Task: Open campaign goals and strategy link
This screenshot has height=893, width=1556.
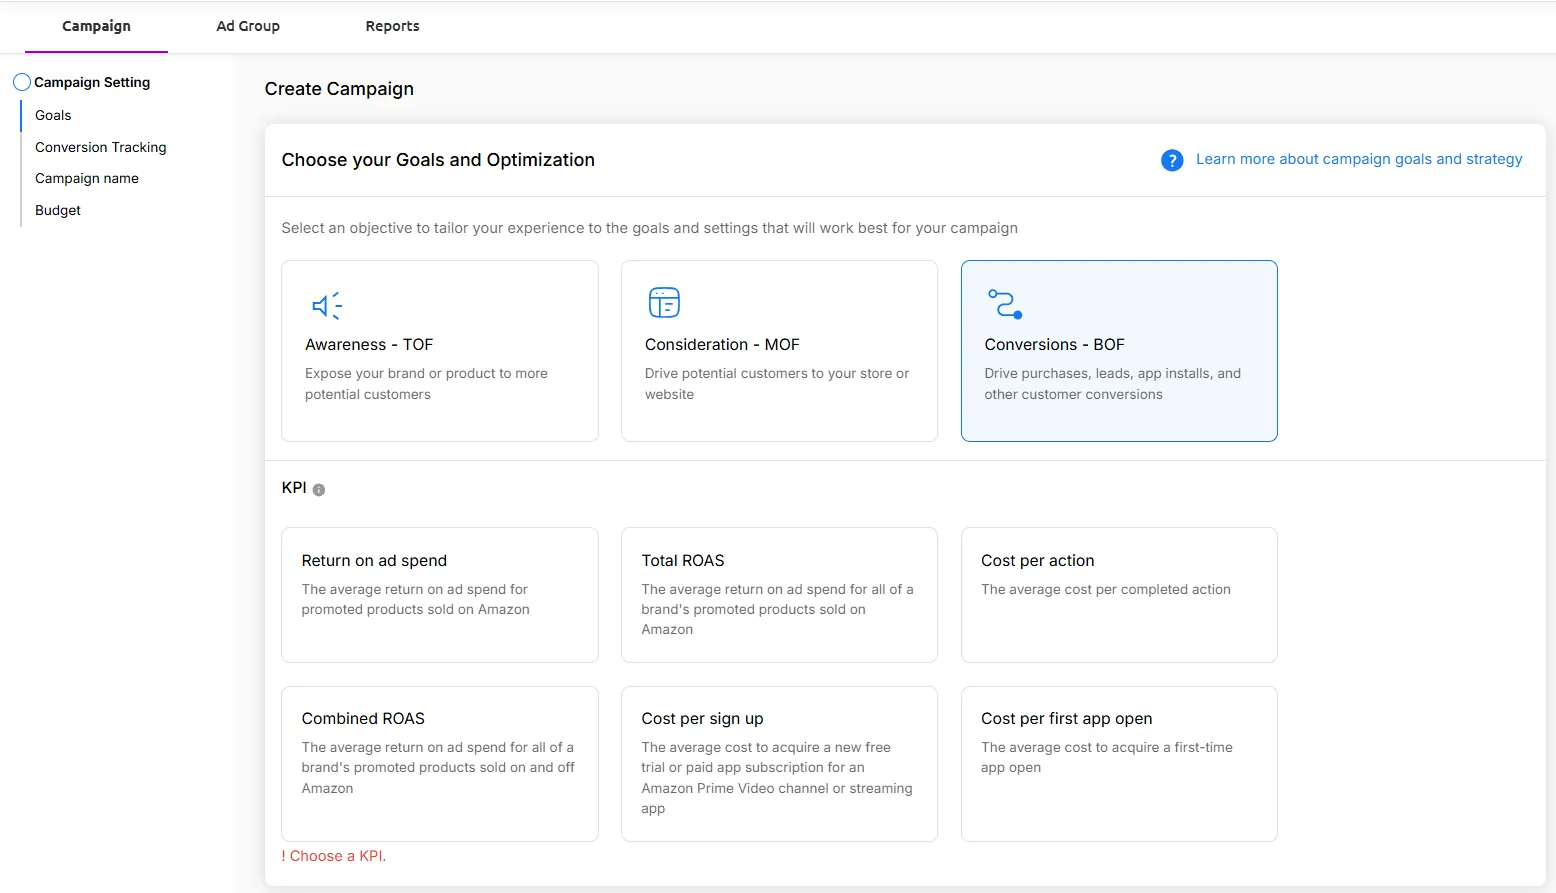Action: pyautogui.click(x=1359, y=159)
